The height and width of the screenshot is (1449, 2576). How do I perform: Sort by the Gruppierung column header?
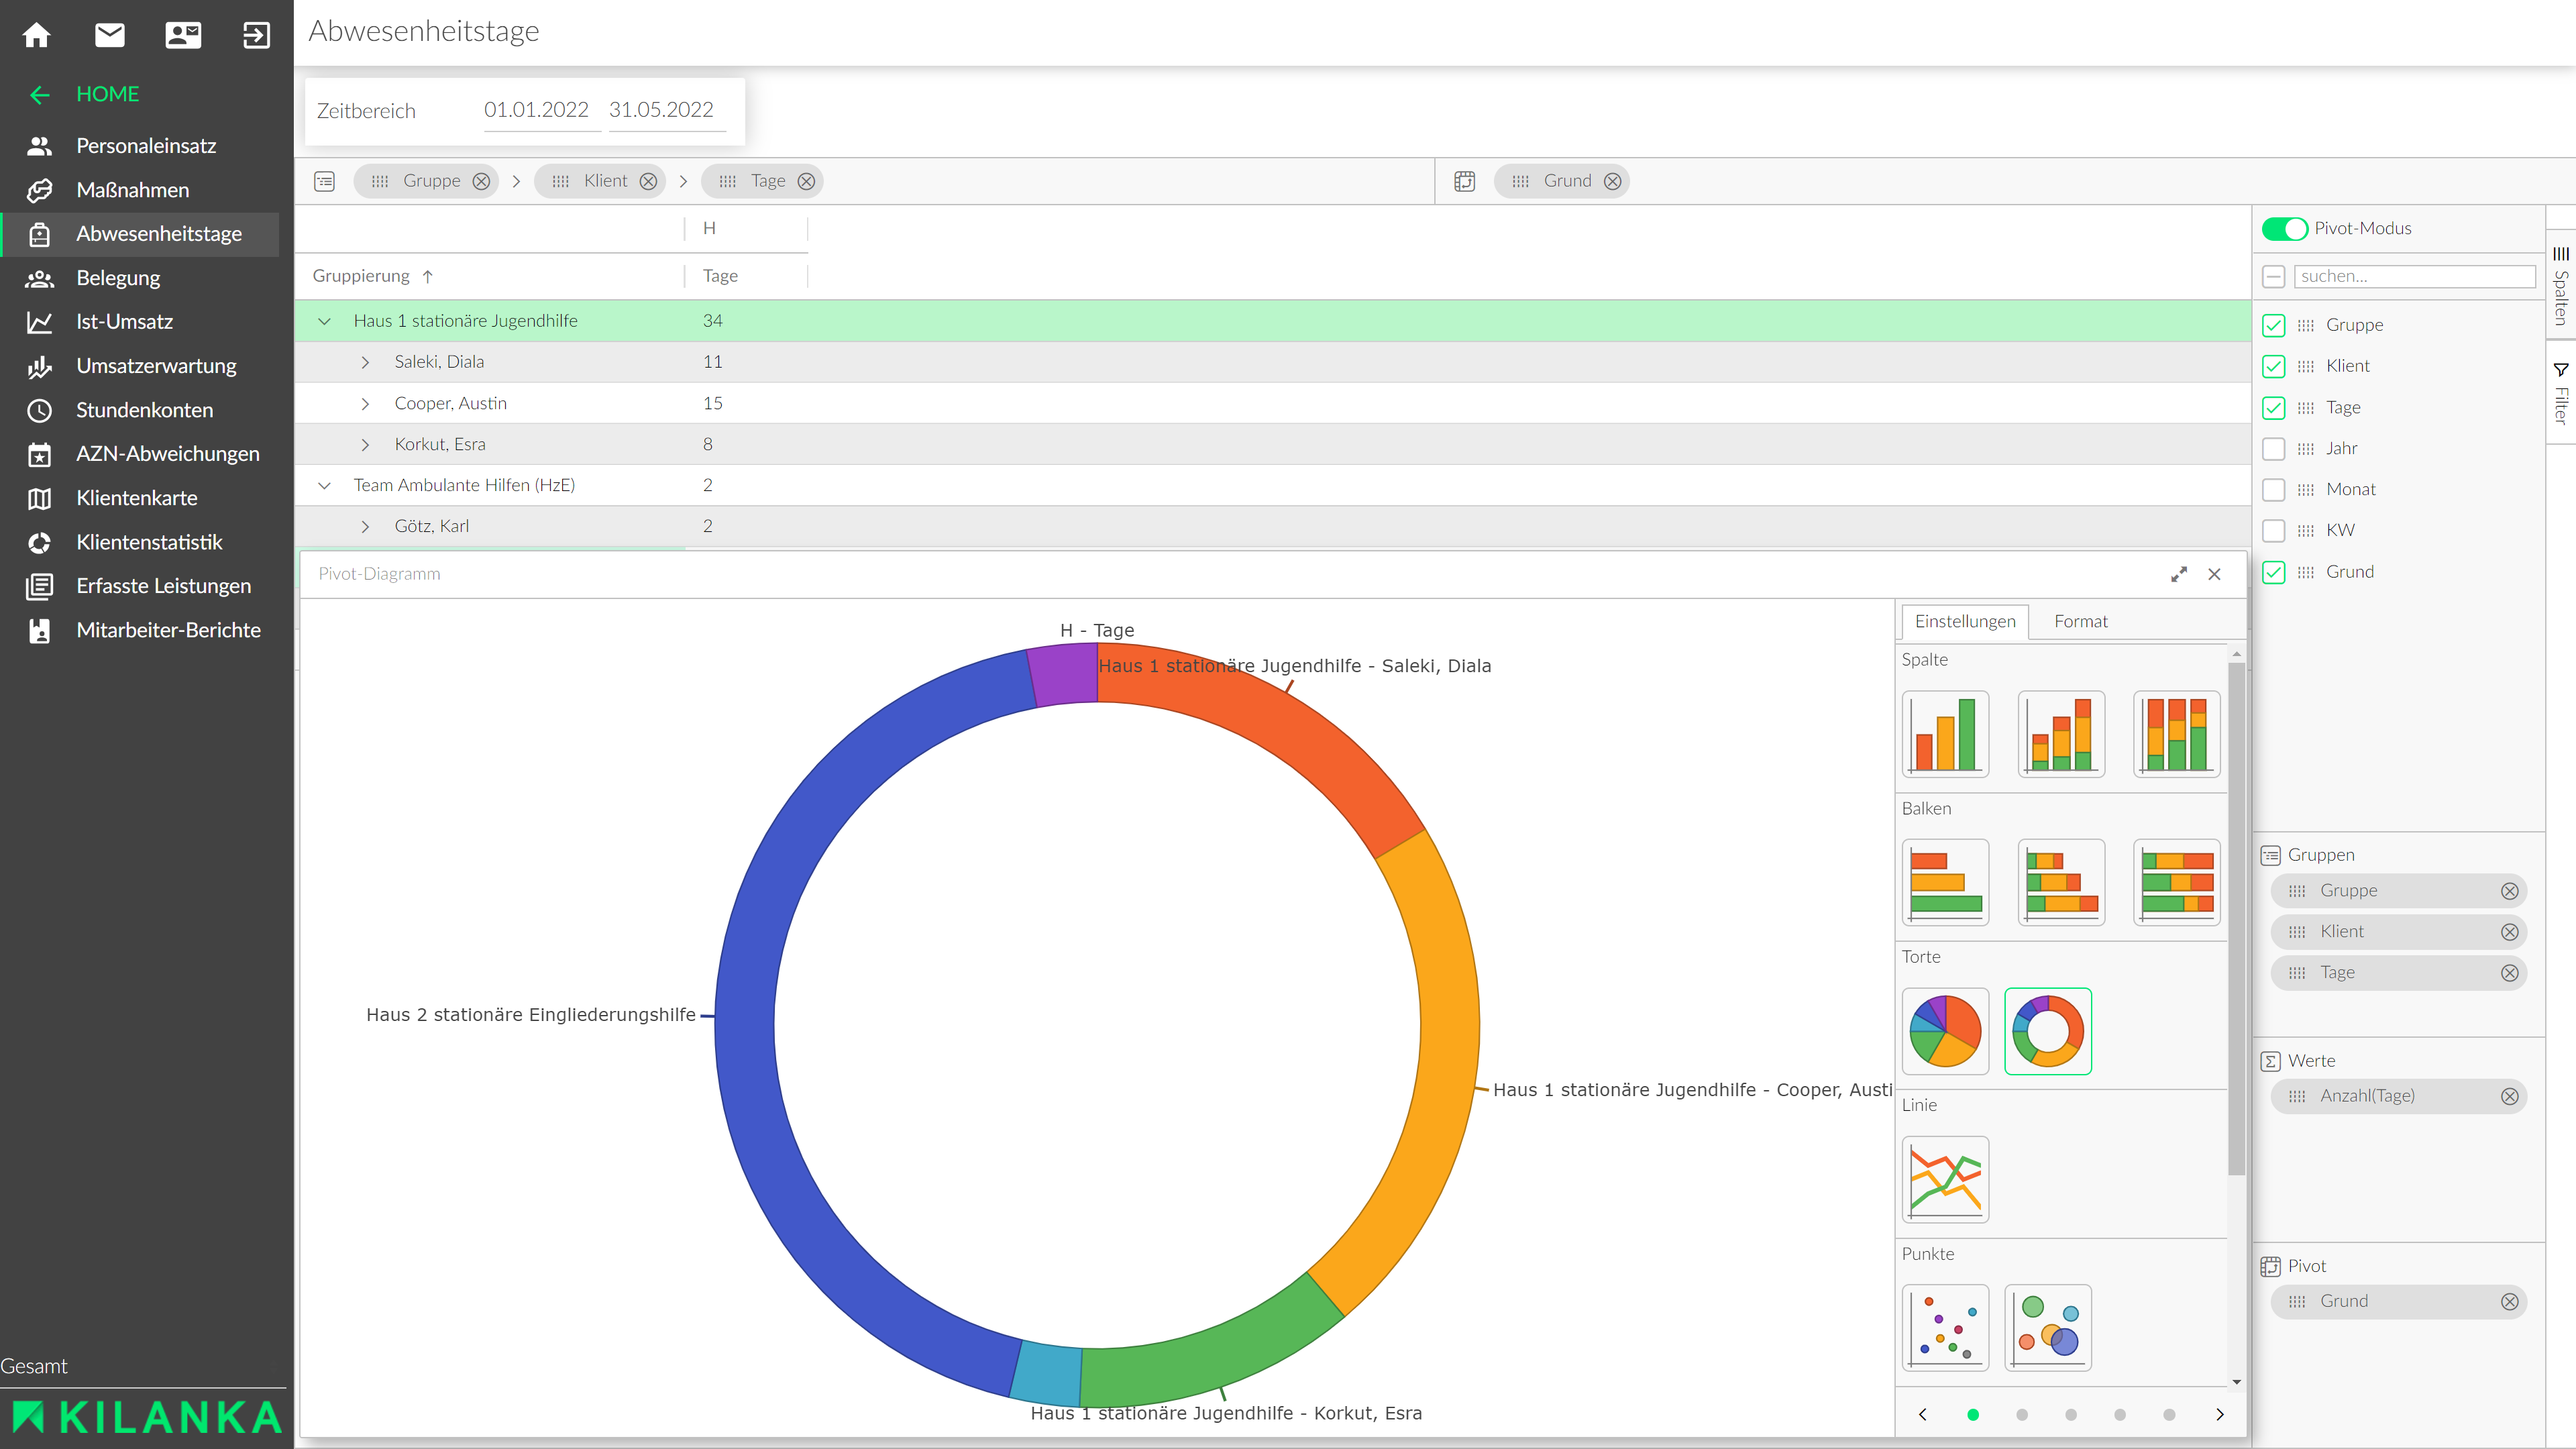coord(361,276)
